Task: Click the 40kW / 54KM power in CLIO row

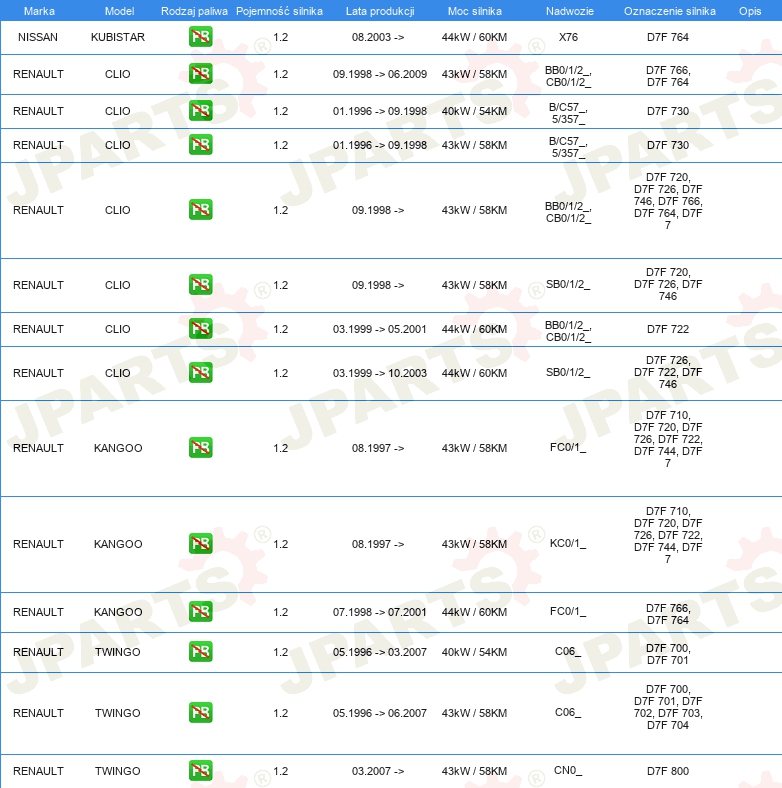Action: [x=474, y=111]
